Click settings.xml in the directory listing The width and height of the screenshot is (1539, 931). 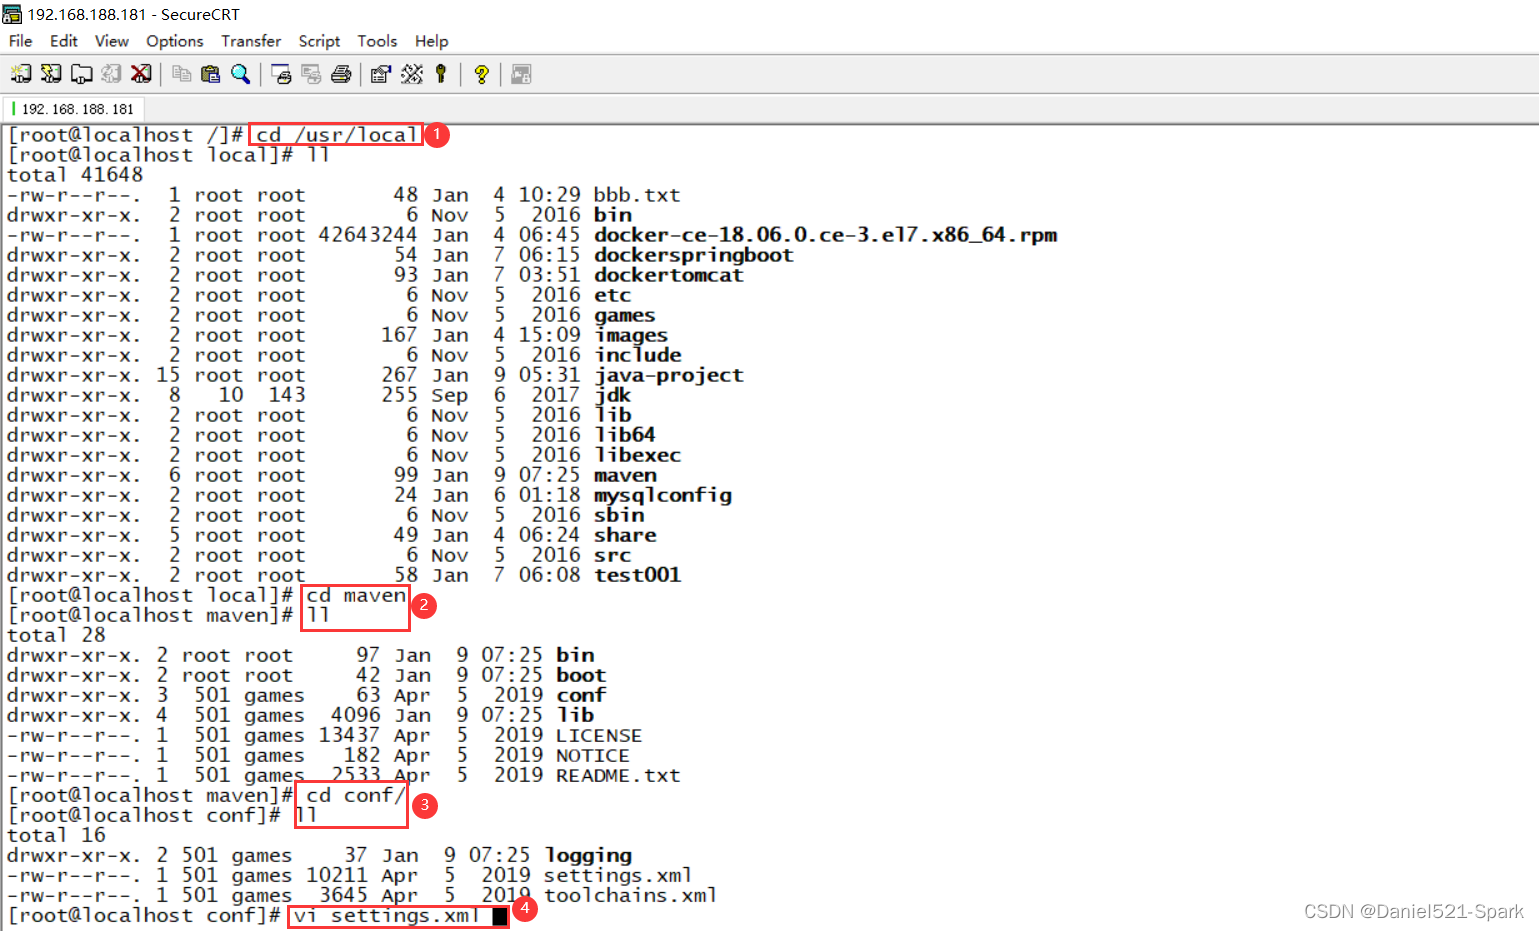click(618, 875)
